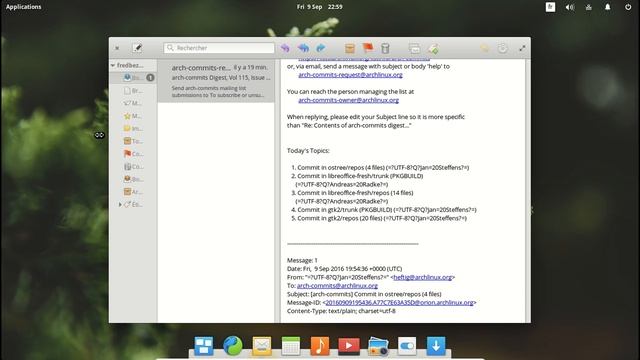Open the power session indicator
This screenshot has width=640, height=360.
[x=628, y=7]
